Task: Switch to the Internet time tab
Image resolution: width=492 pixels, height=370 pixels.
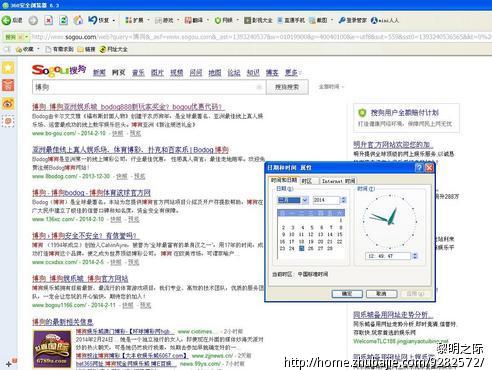Action: pyautogui.click(x=338, y=181)
